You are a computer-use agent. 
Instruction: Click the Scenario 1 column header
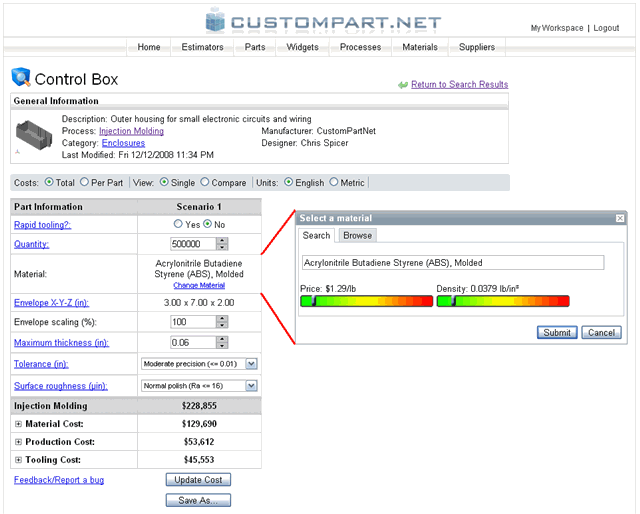click(199, 207)
